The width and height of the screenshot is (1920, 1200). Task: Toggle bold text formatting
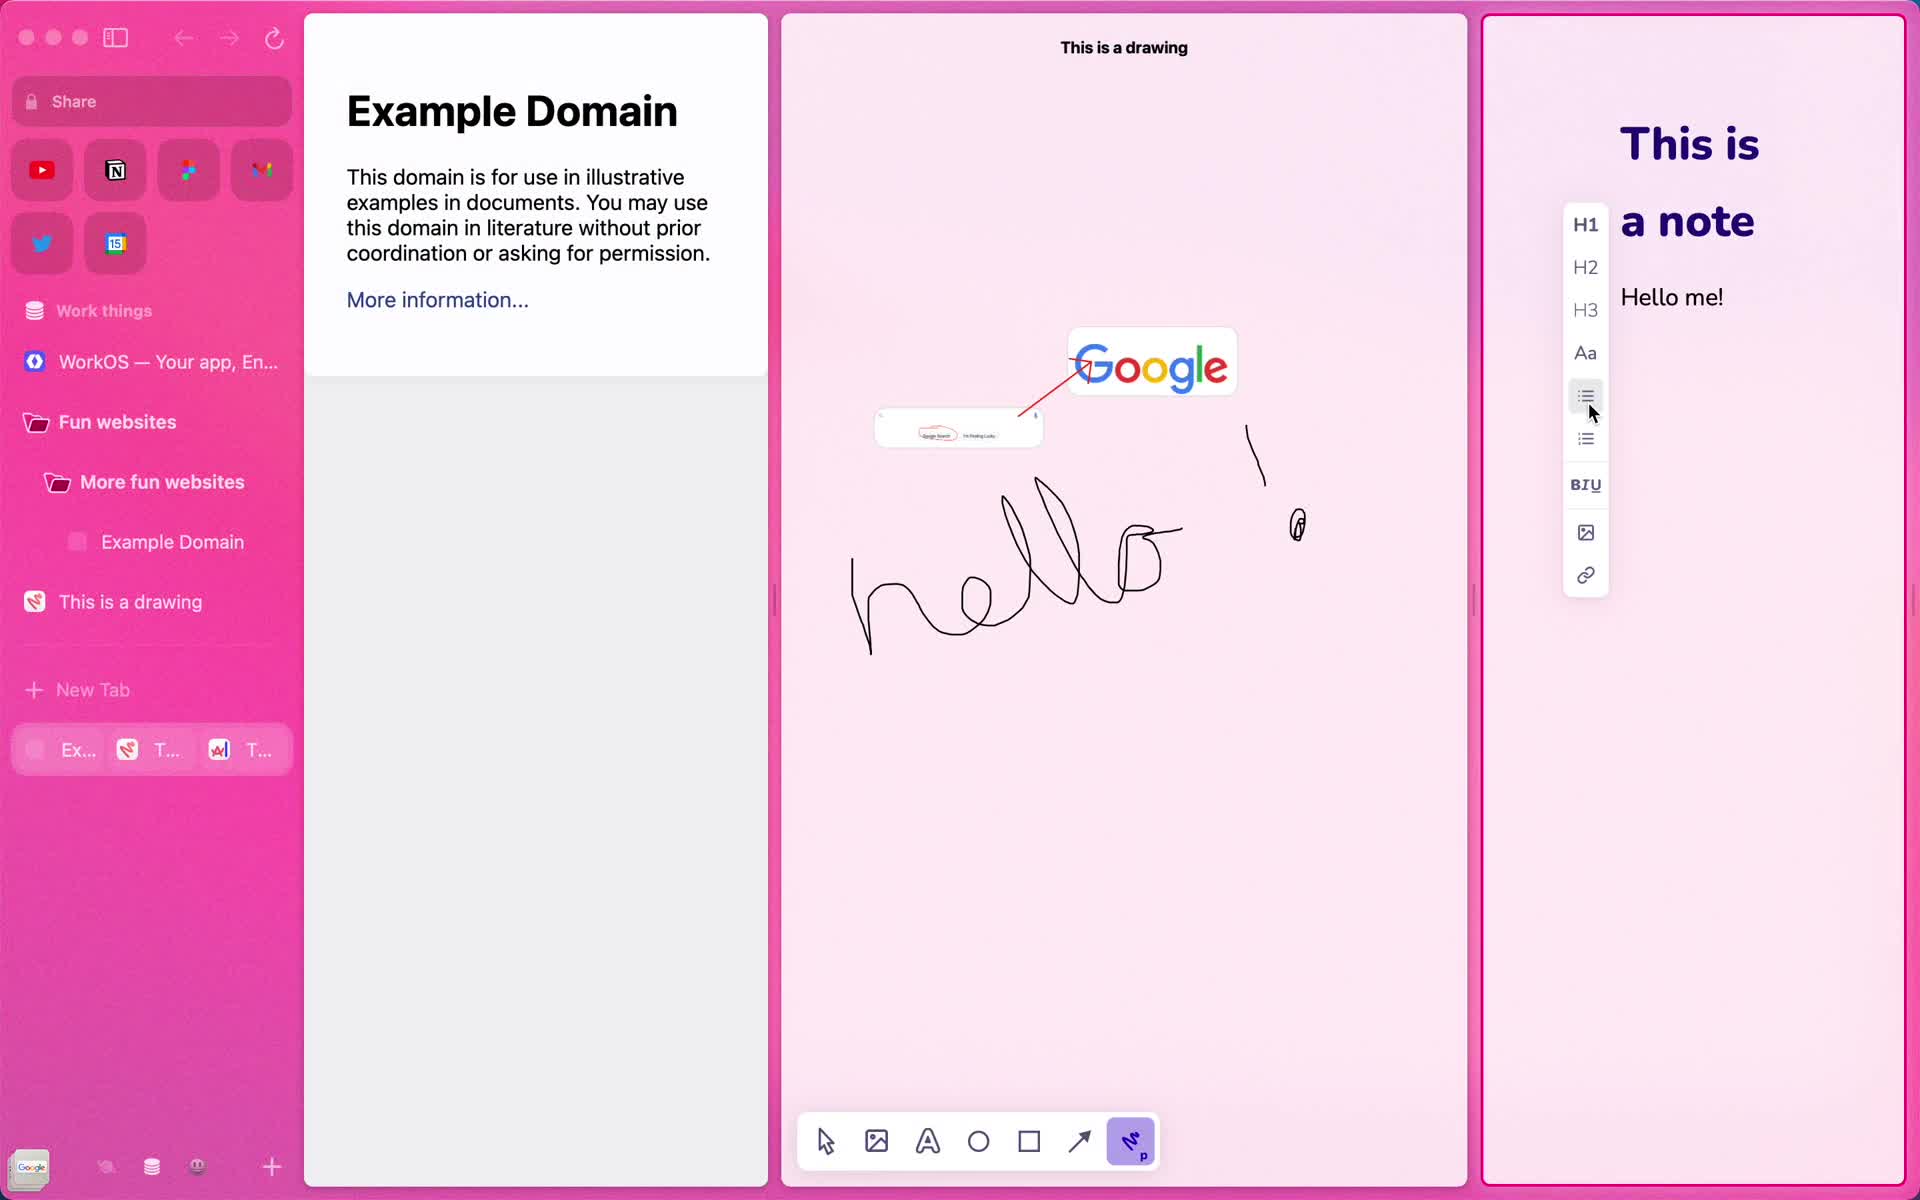coord(1574,484)
